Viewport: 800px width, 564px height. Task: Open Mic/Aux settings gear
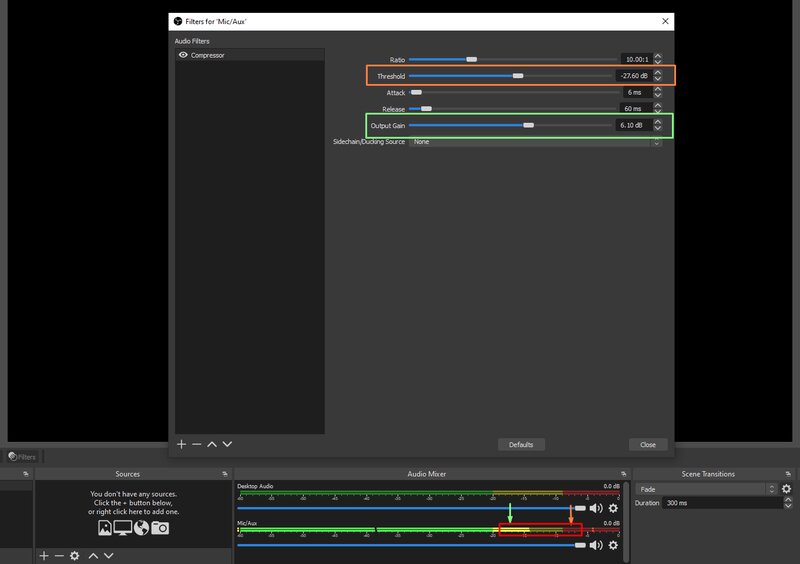click(613, 545)
